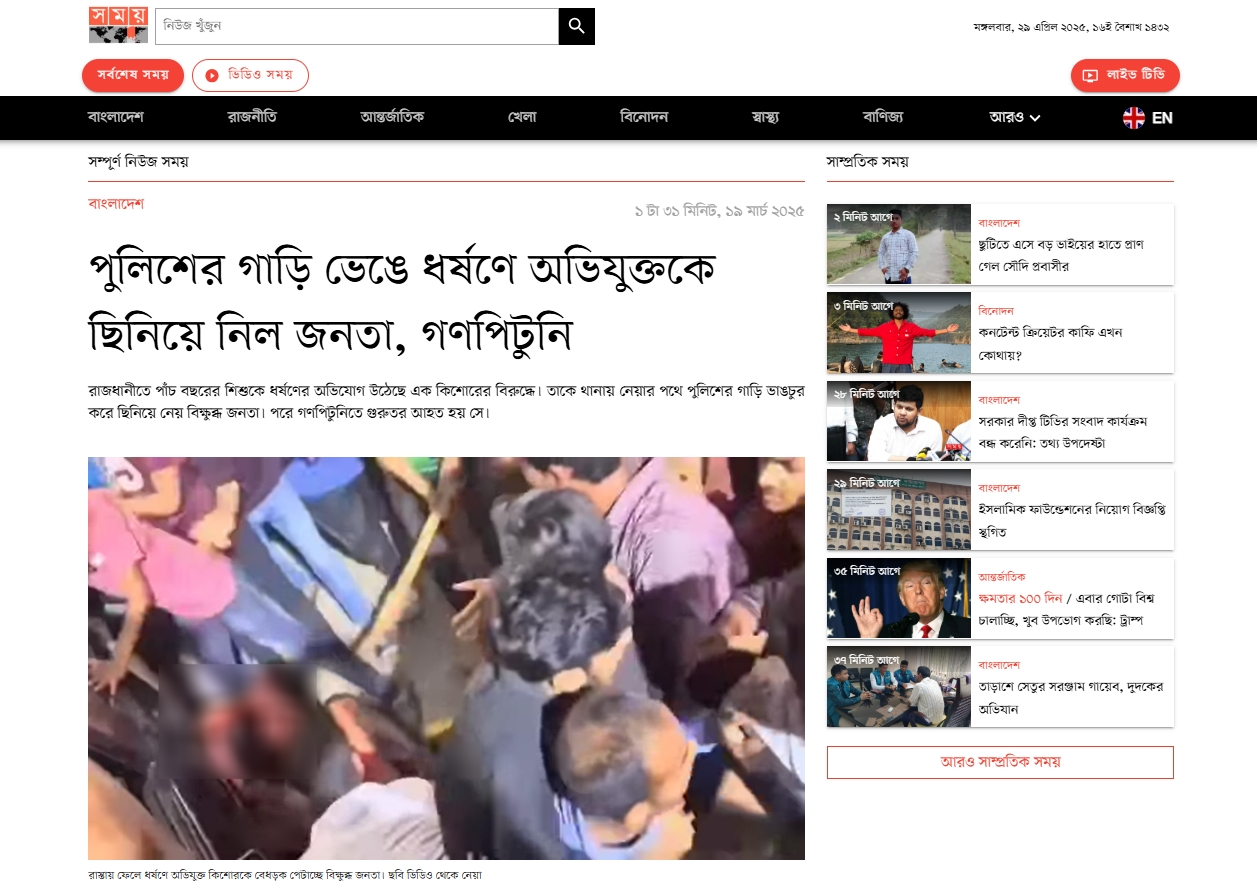Open the খেলা sports section
Image resolution: width=1257 pixels, height=892 pixels.
pyautogui.click(x=522, y=118)
